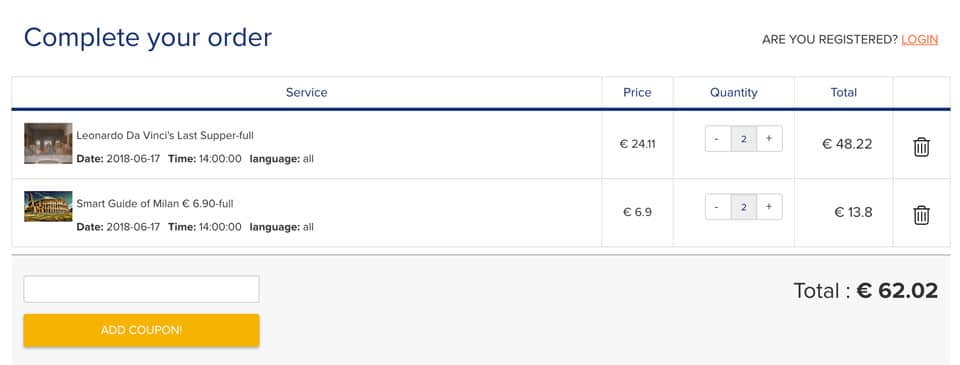The width and height of the screenshot is (960, 365).
Task: Click the Total column header
Action: 844,92
